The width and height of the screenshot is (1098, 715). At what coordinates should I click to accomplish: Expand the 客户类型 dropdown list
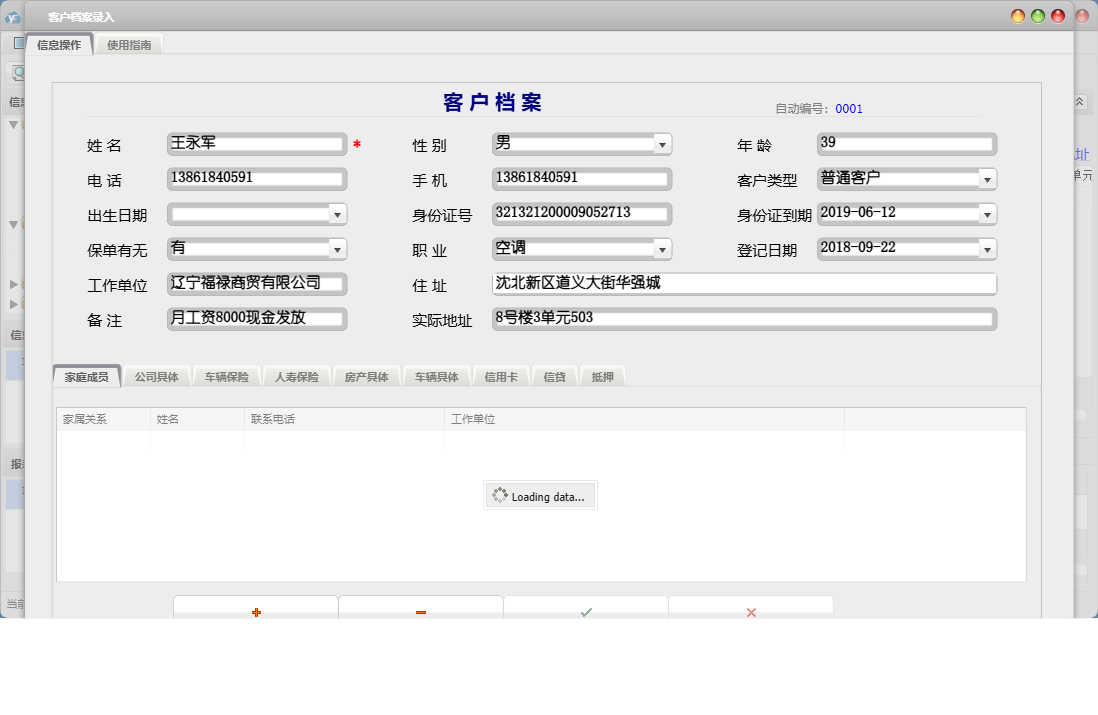(x=987, y=179)
